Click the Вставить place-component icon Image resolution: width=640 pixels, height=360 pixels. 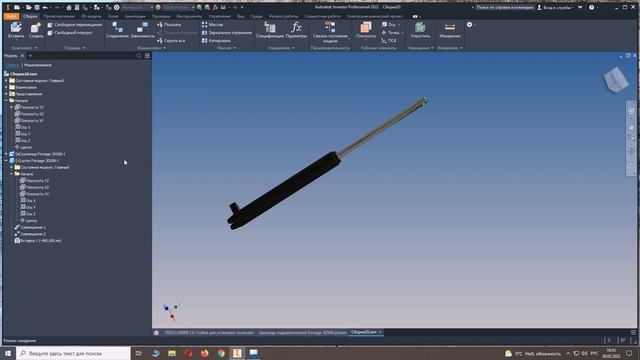tap(16, 27)
